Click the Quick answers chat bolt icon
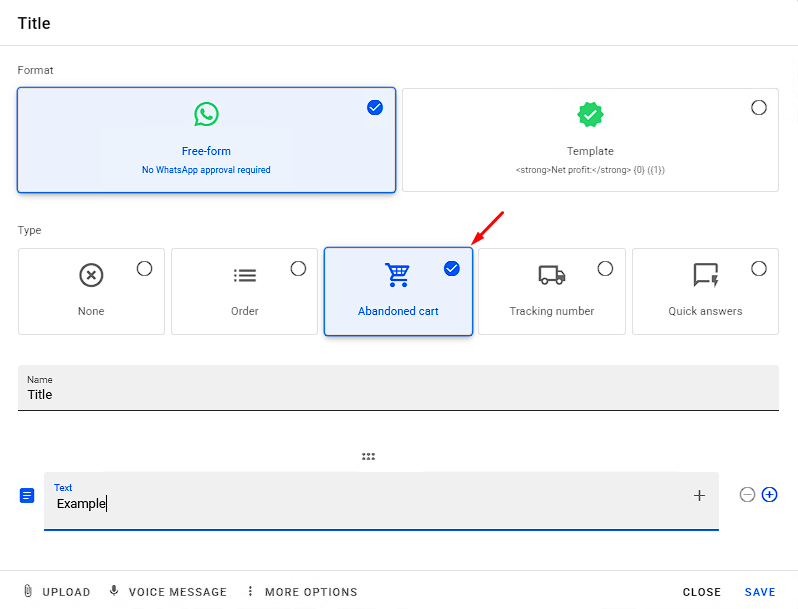Viewport: 798px width, 609px height. point(705,275)
